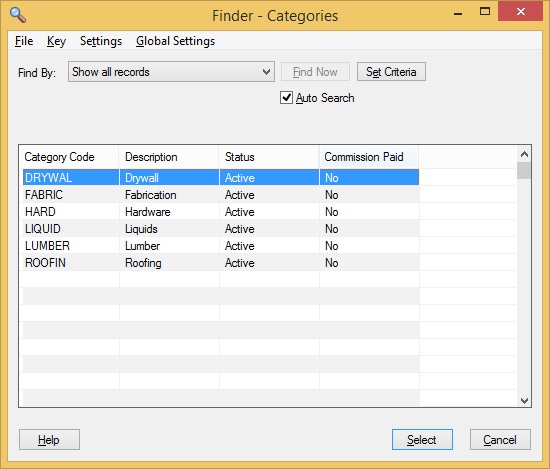The height and width of the screenshot is (469, 550).
Task: Open the Find By dropdown
Action: pyautogui.click(x=171, y=72)
